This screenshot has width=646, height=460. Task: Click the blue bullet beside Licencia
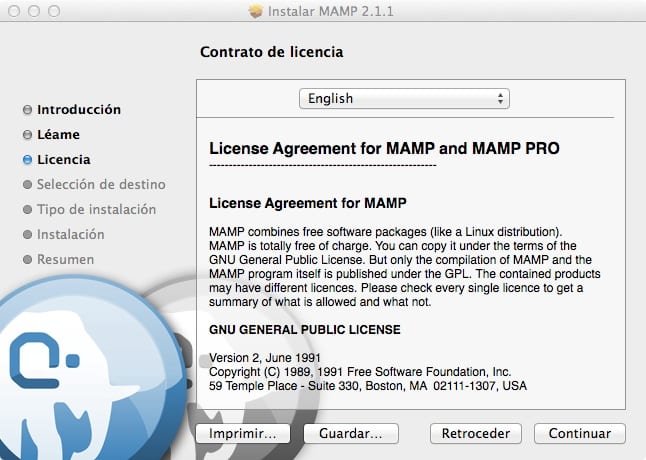point(27,160)
